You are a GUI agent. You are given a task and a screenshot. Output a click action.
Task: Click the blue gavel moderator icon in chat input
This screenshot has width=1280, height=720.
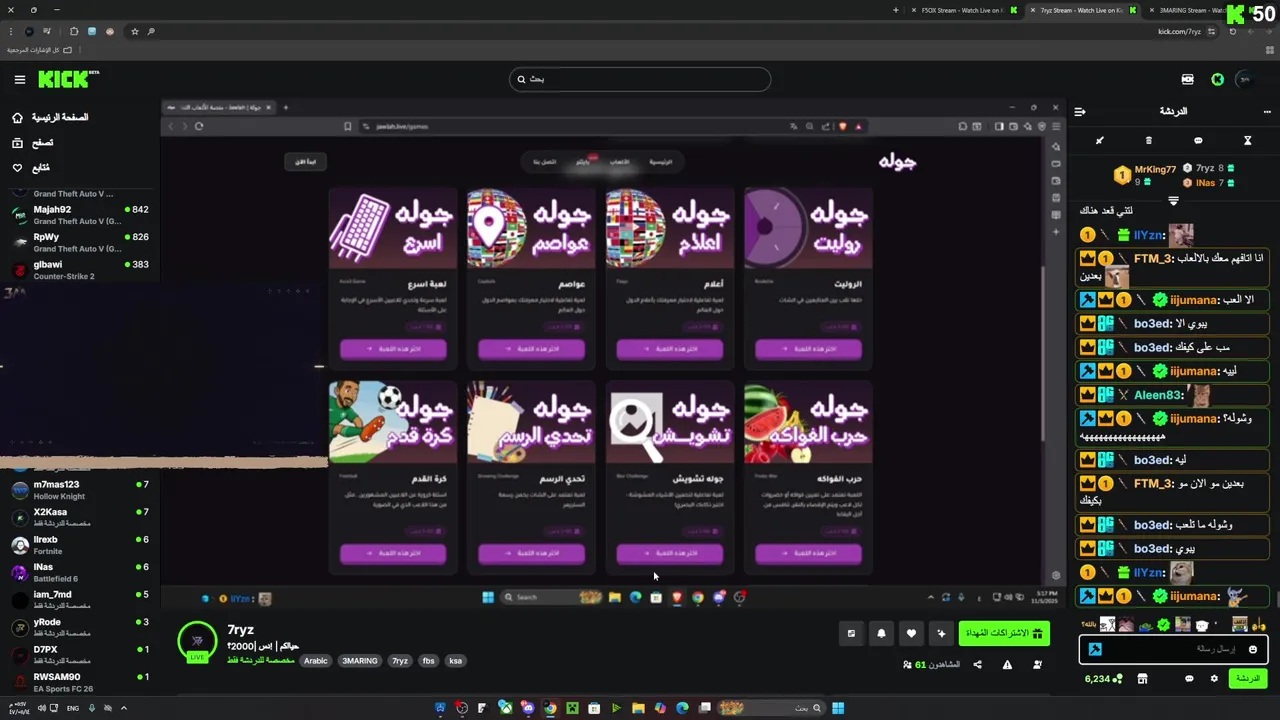[x=1095, y=649]
